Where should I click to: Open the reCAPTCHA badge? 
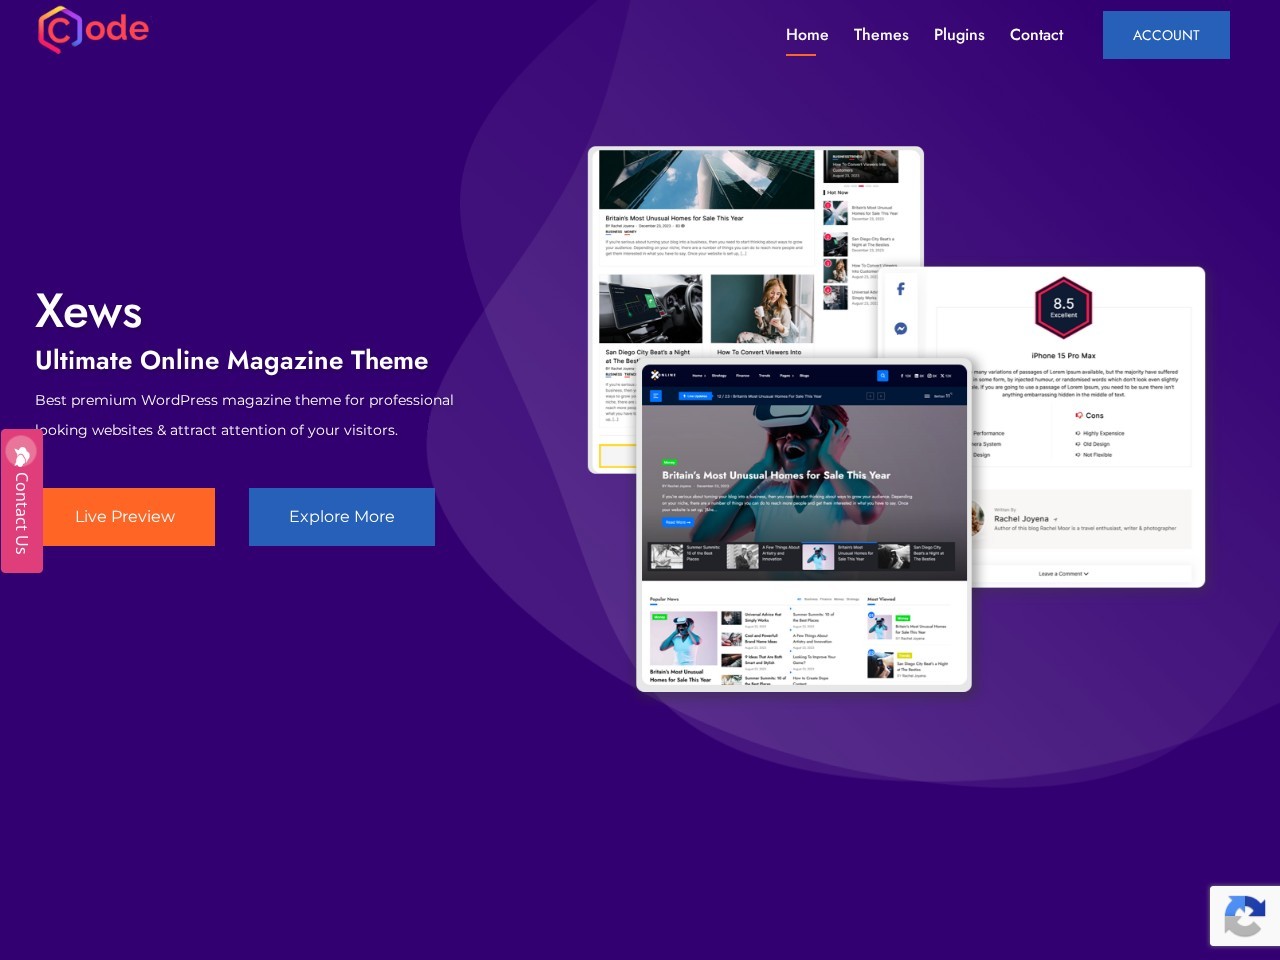click(1245, 916)
